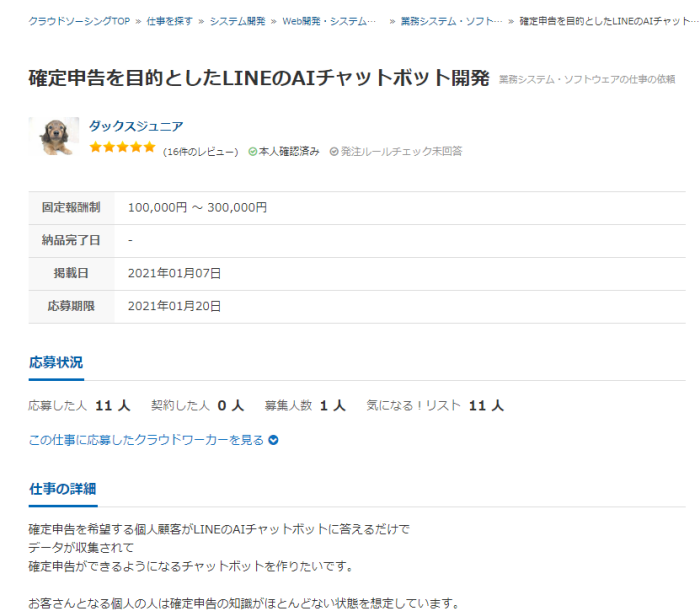Click the five-star rating icons
The width and height of the screenshot is (700, 611).
(x=122, y=147)
